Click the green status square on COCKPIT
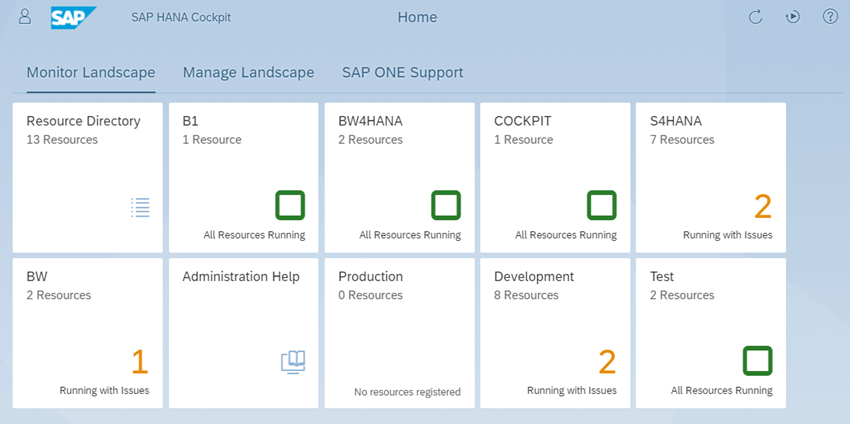Screen dimensions: 850x424 click(602, 205)
